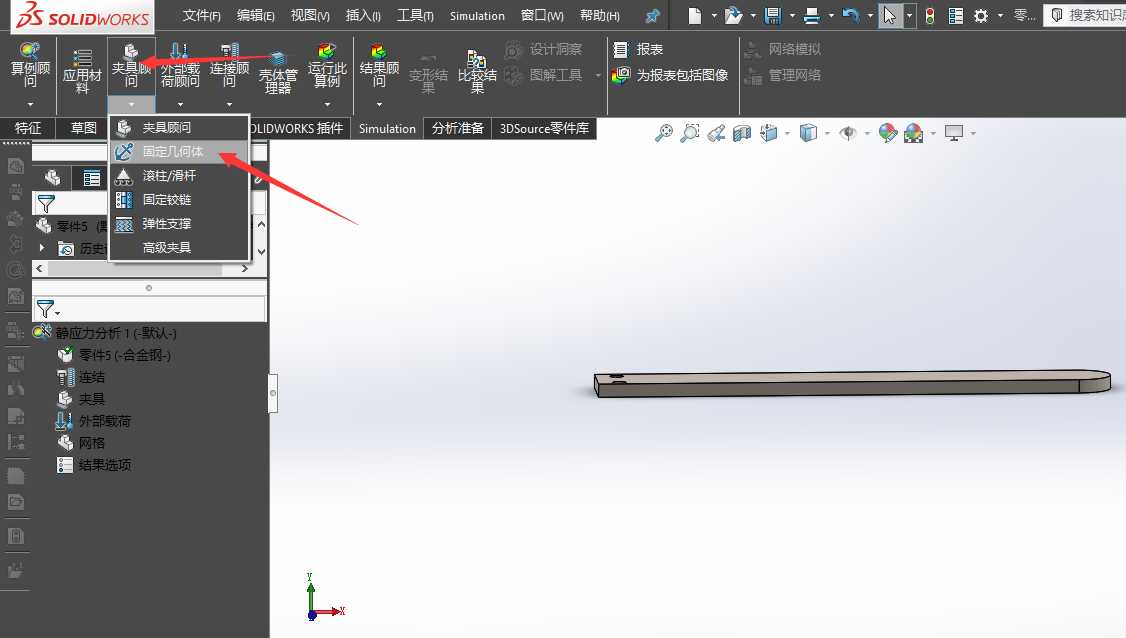Click the Print icon

point(811,15)
